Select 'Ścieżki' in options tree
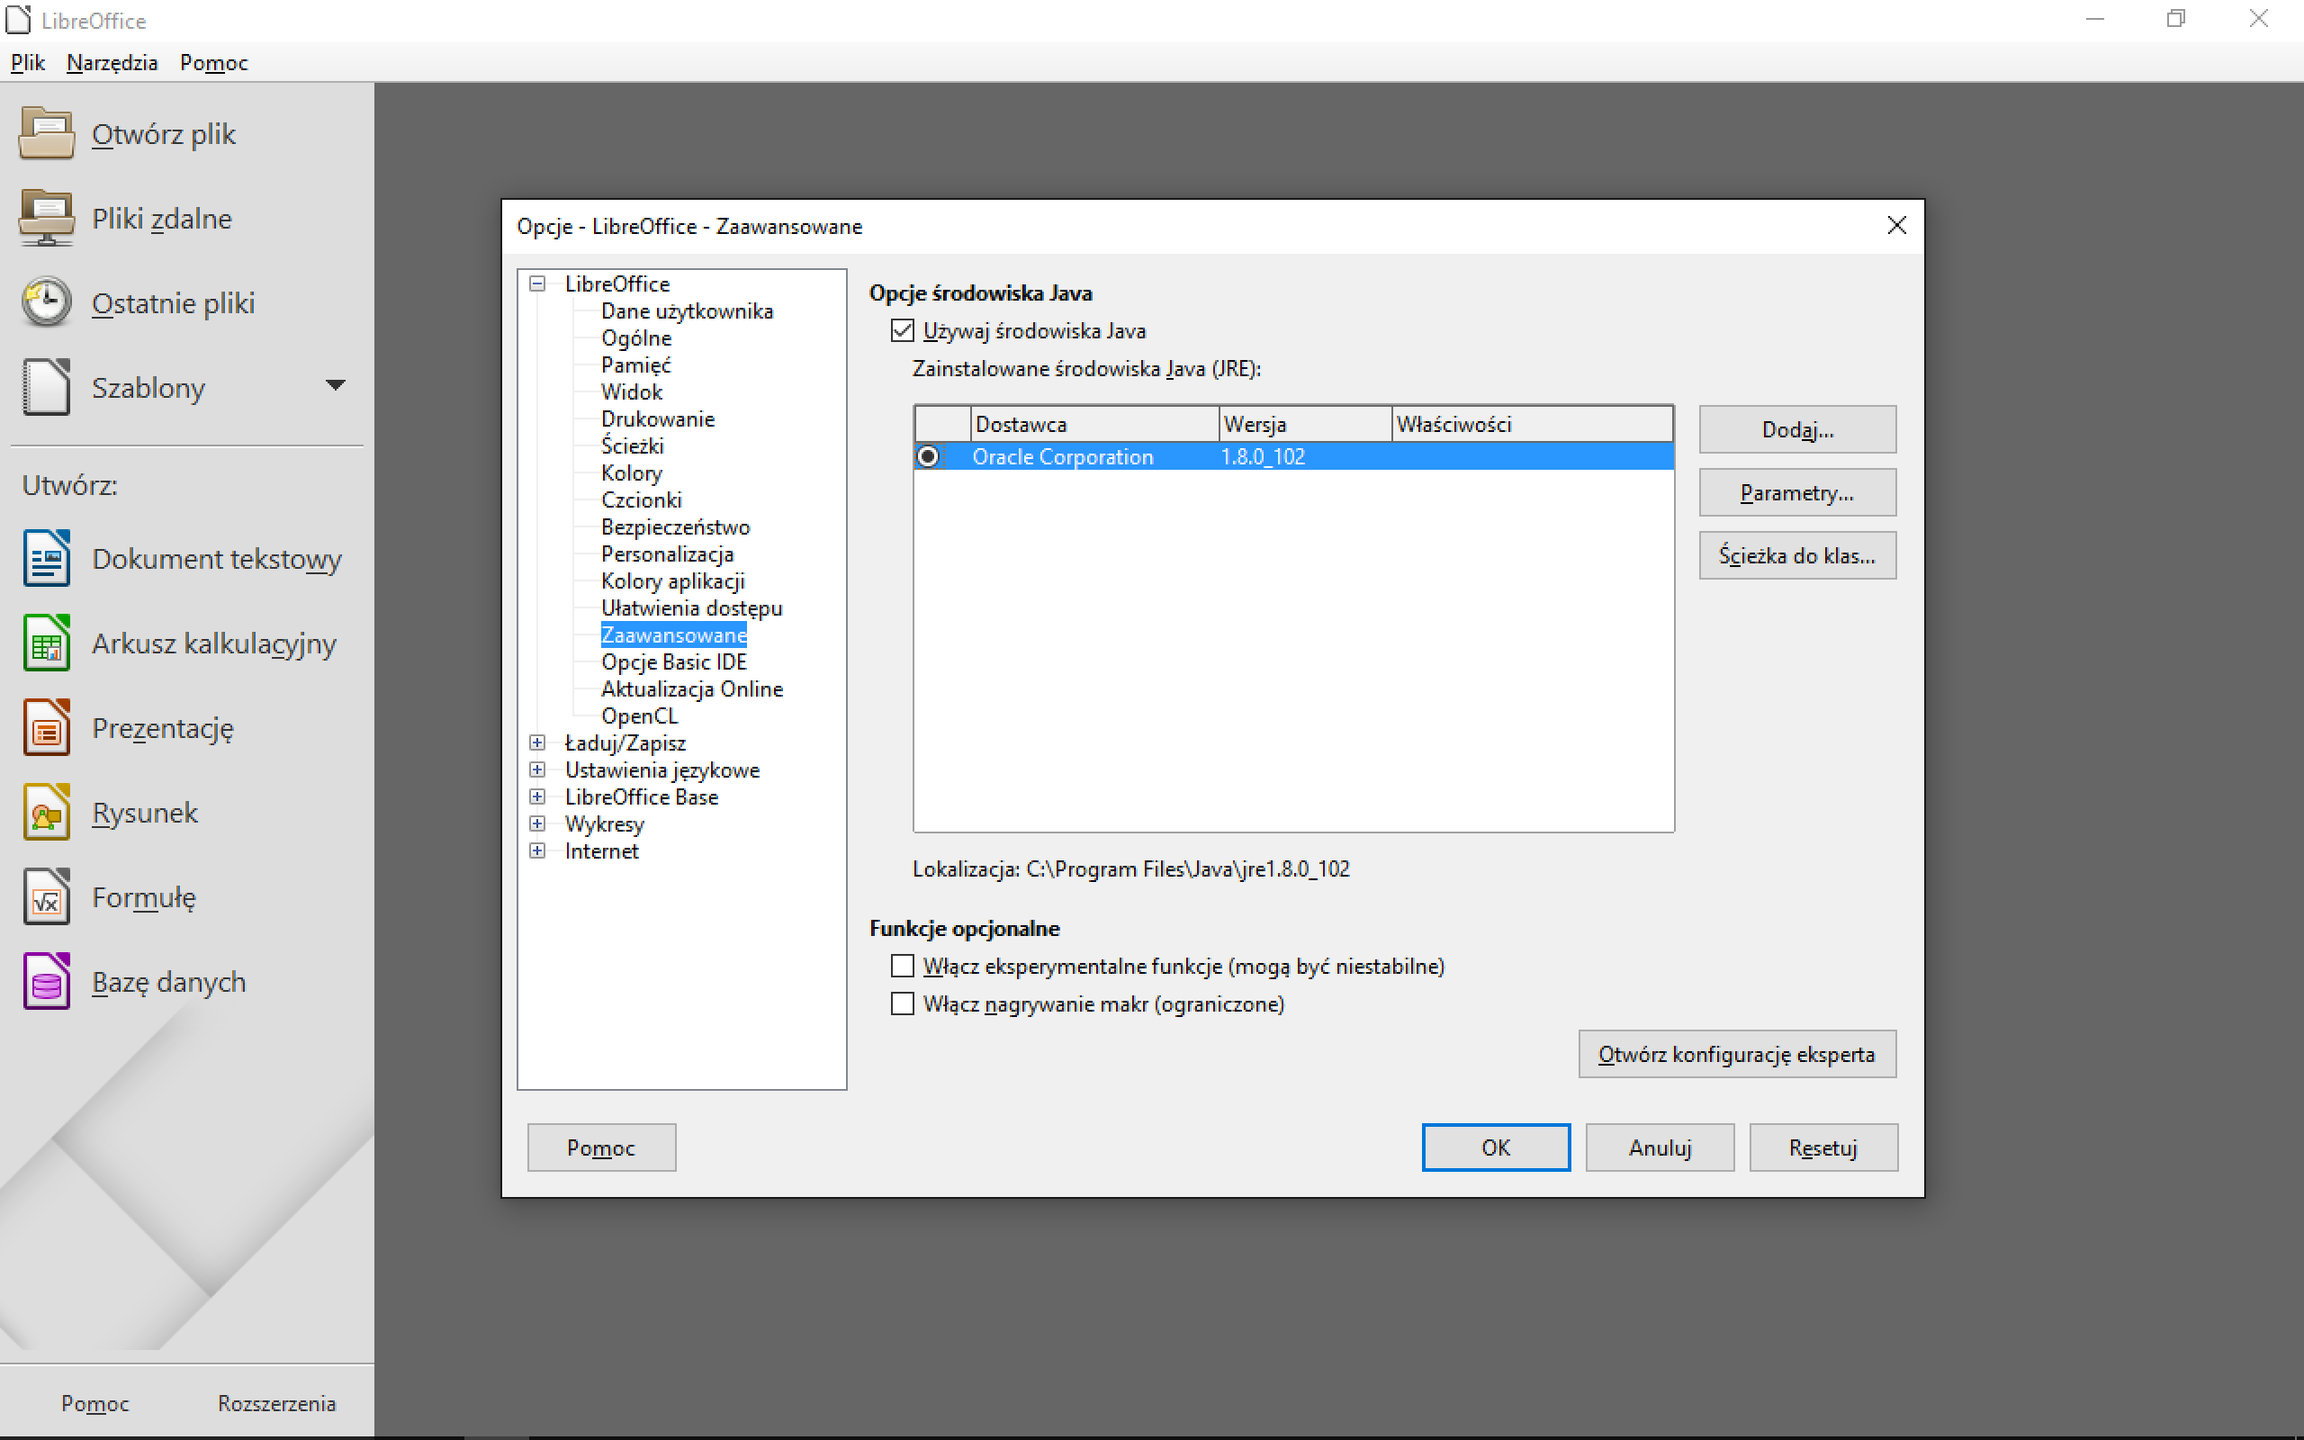Image resolution: width=2304 pixels, height=1440 pixels. pyautogui.click(x=632, y=446)
